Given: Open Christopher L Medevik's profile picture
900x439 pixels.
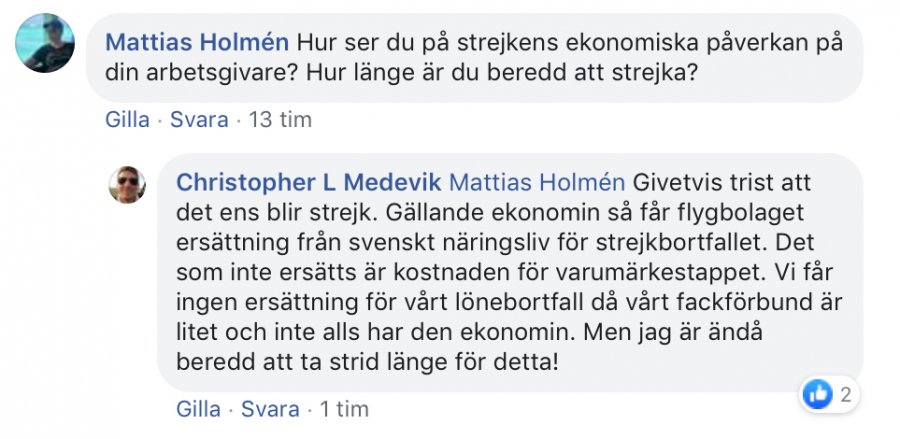Looking at the screenshot, I should (127, 184).
